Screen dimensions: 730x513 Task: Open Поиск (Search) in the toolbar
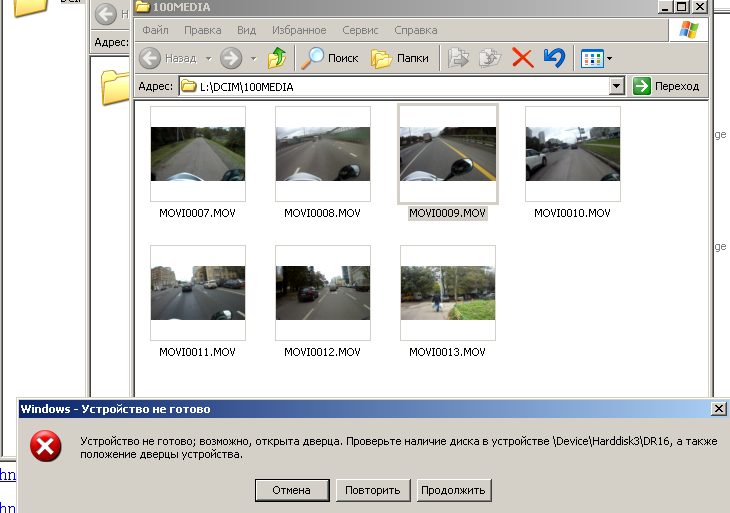click(x=330, y=58)
